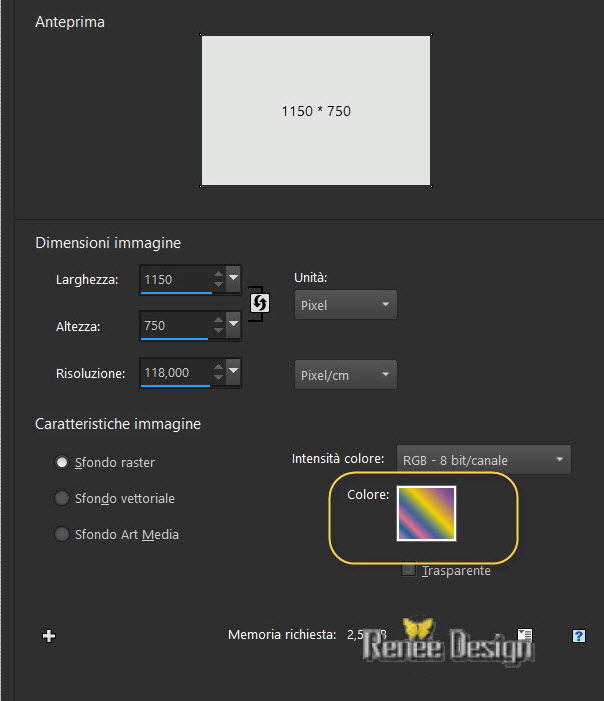Click the Anteprima preview showing 1150 * 750
604x701 pixels.
(316, 110)
